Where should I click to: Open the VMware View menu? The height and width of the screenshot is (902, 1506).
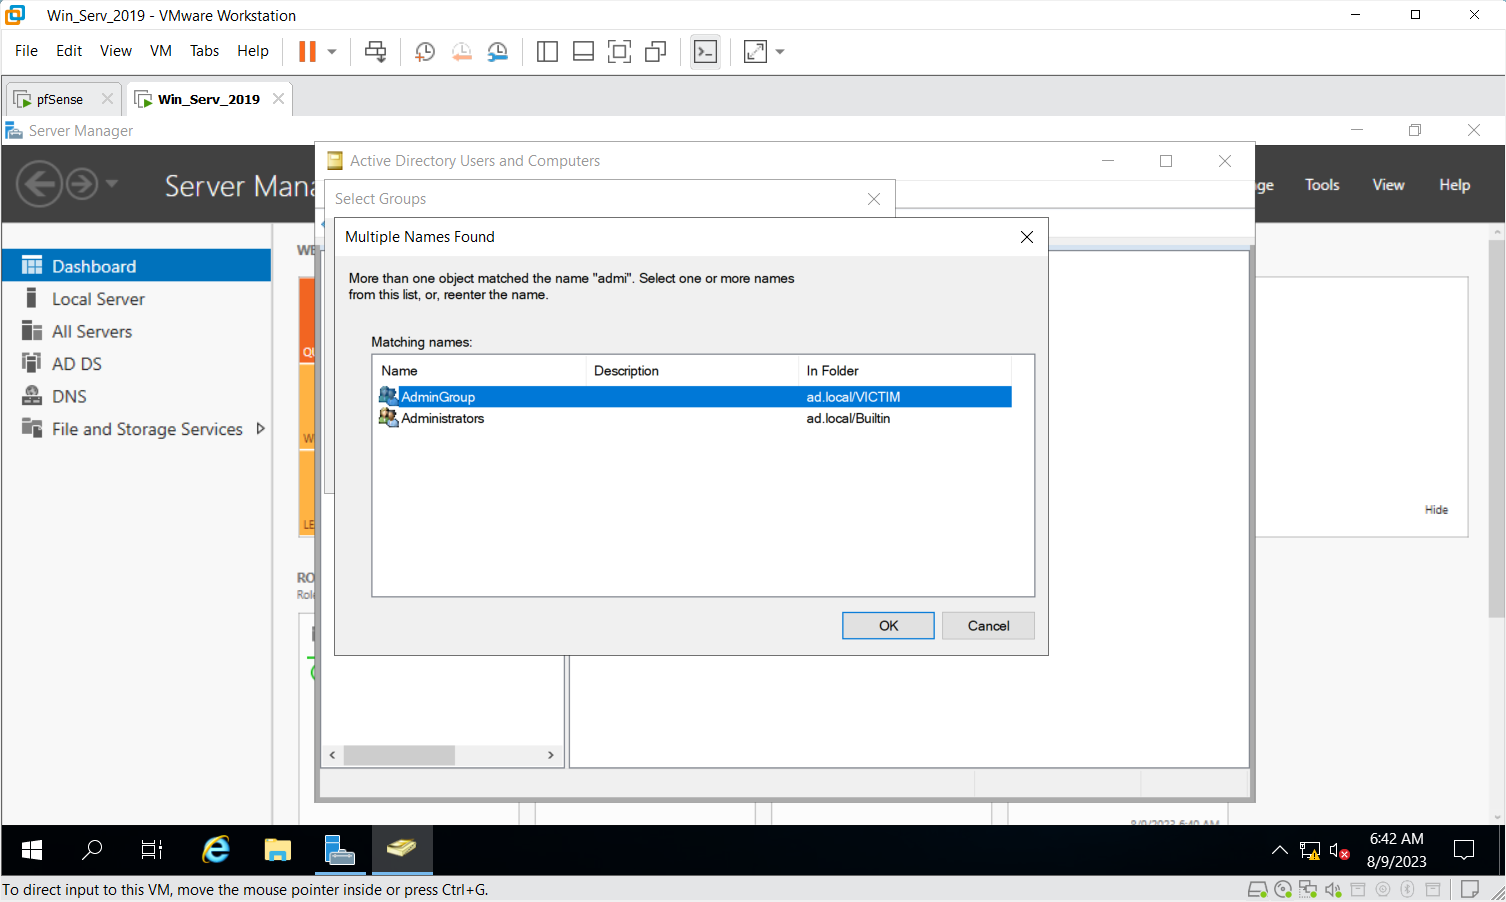[x=116, y=51]
